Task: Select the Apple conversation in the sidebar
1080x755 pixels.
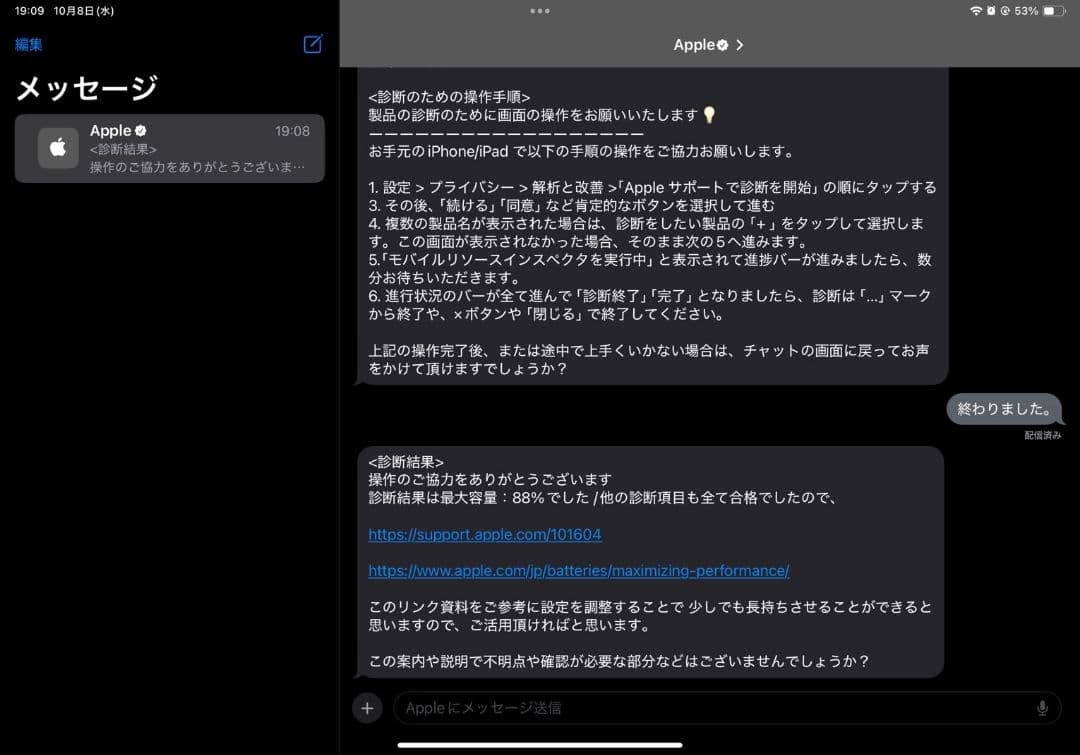Action: (170, 147)
